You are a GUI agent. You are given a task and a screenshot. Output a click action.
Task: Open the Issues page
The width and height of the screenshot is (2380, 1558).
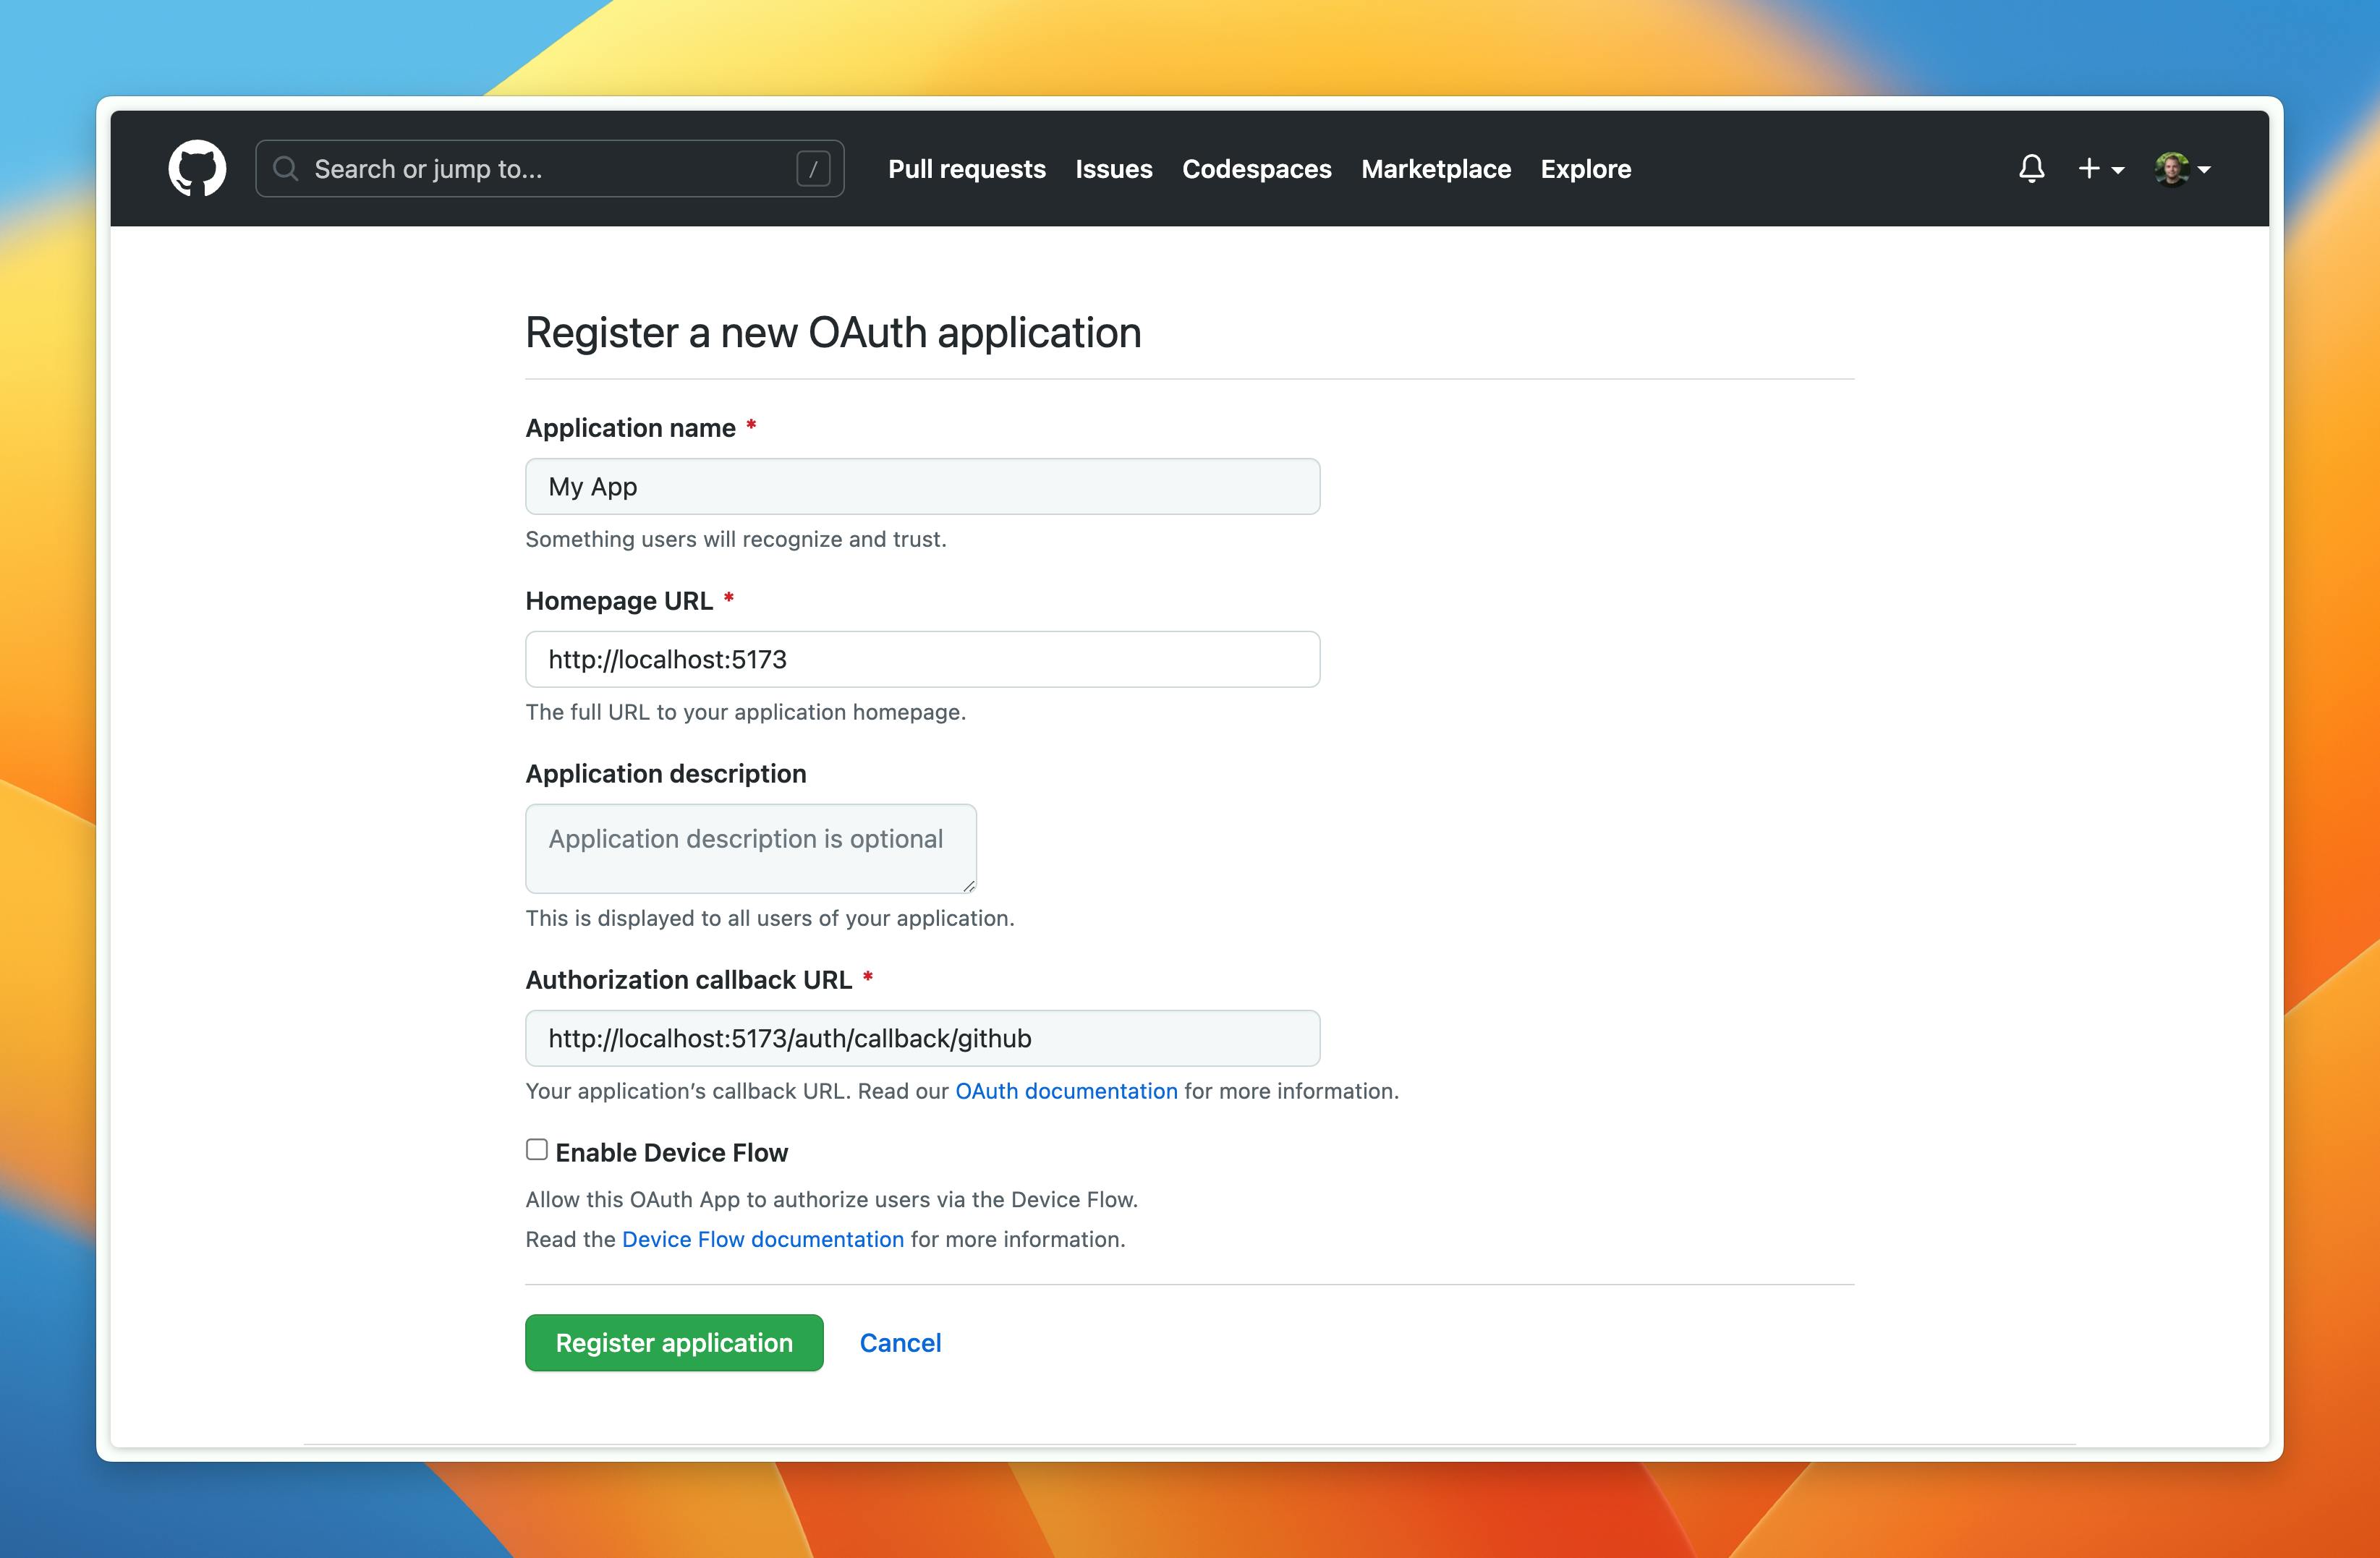pyautogui.click(x=1113, y=168)
